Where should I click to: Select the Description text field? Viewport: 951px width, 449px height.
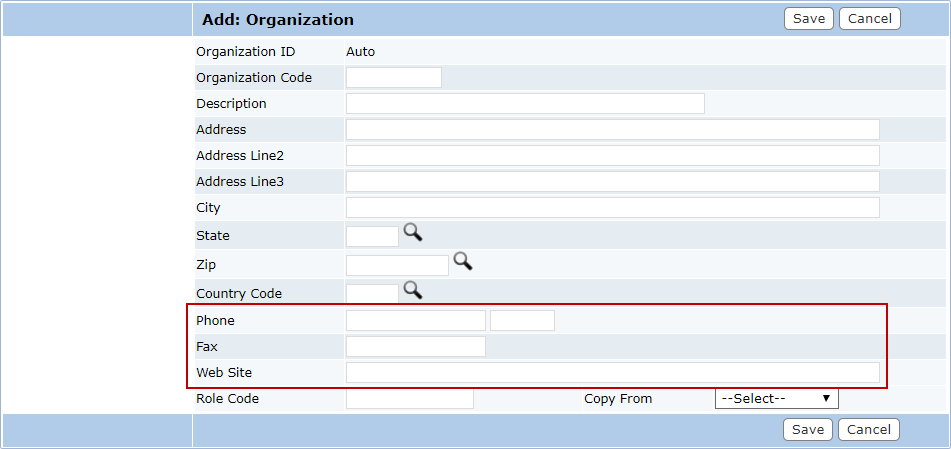[525, 104]
